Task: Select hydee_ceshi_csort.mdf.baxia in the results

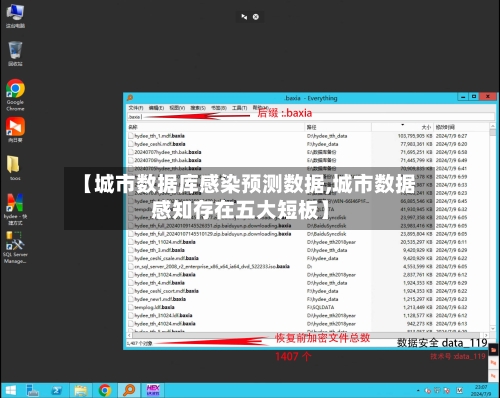Action: (x=166, y=291)
